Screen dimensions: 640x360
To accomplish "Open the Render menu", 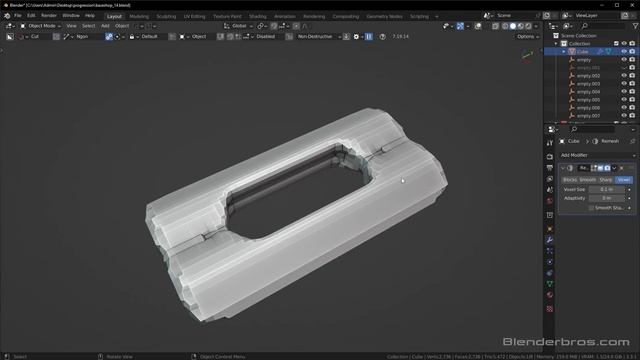I will click(x=49, y=16).
